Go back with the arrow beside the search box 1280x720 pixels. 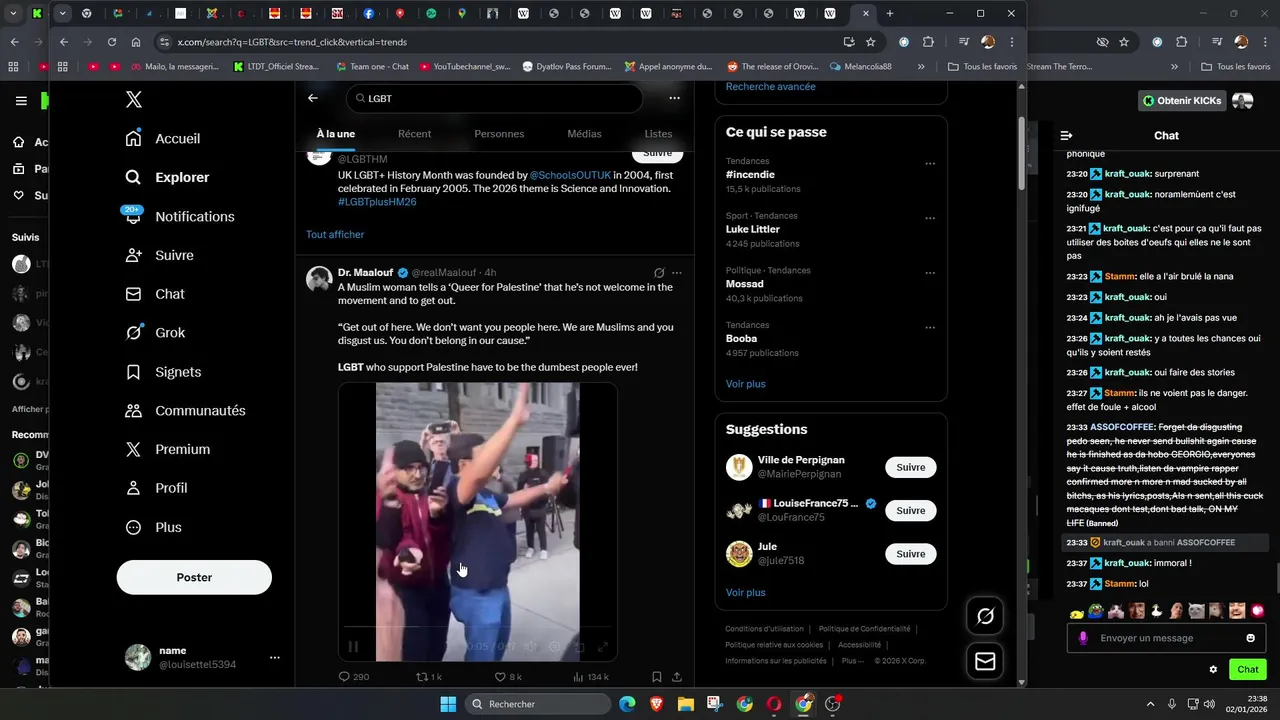313,98
